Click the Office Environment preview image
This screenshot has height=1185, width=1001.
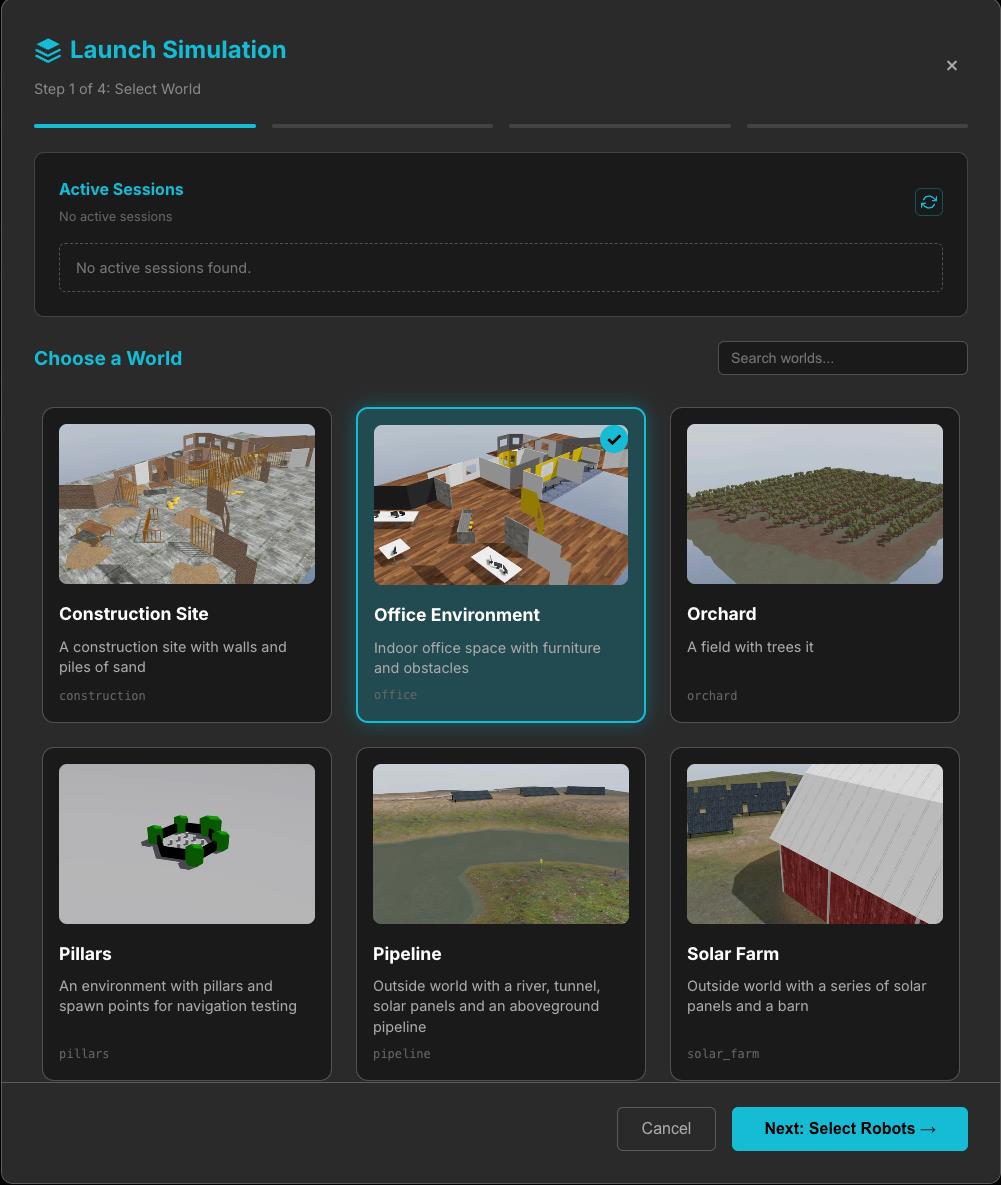(500, 505)
